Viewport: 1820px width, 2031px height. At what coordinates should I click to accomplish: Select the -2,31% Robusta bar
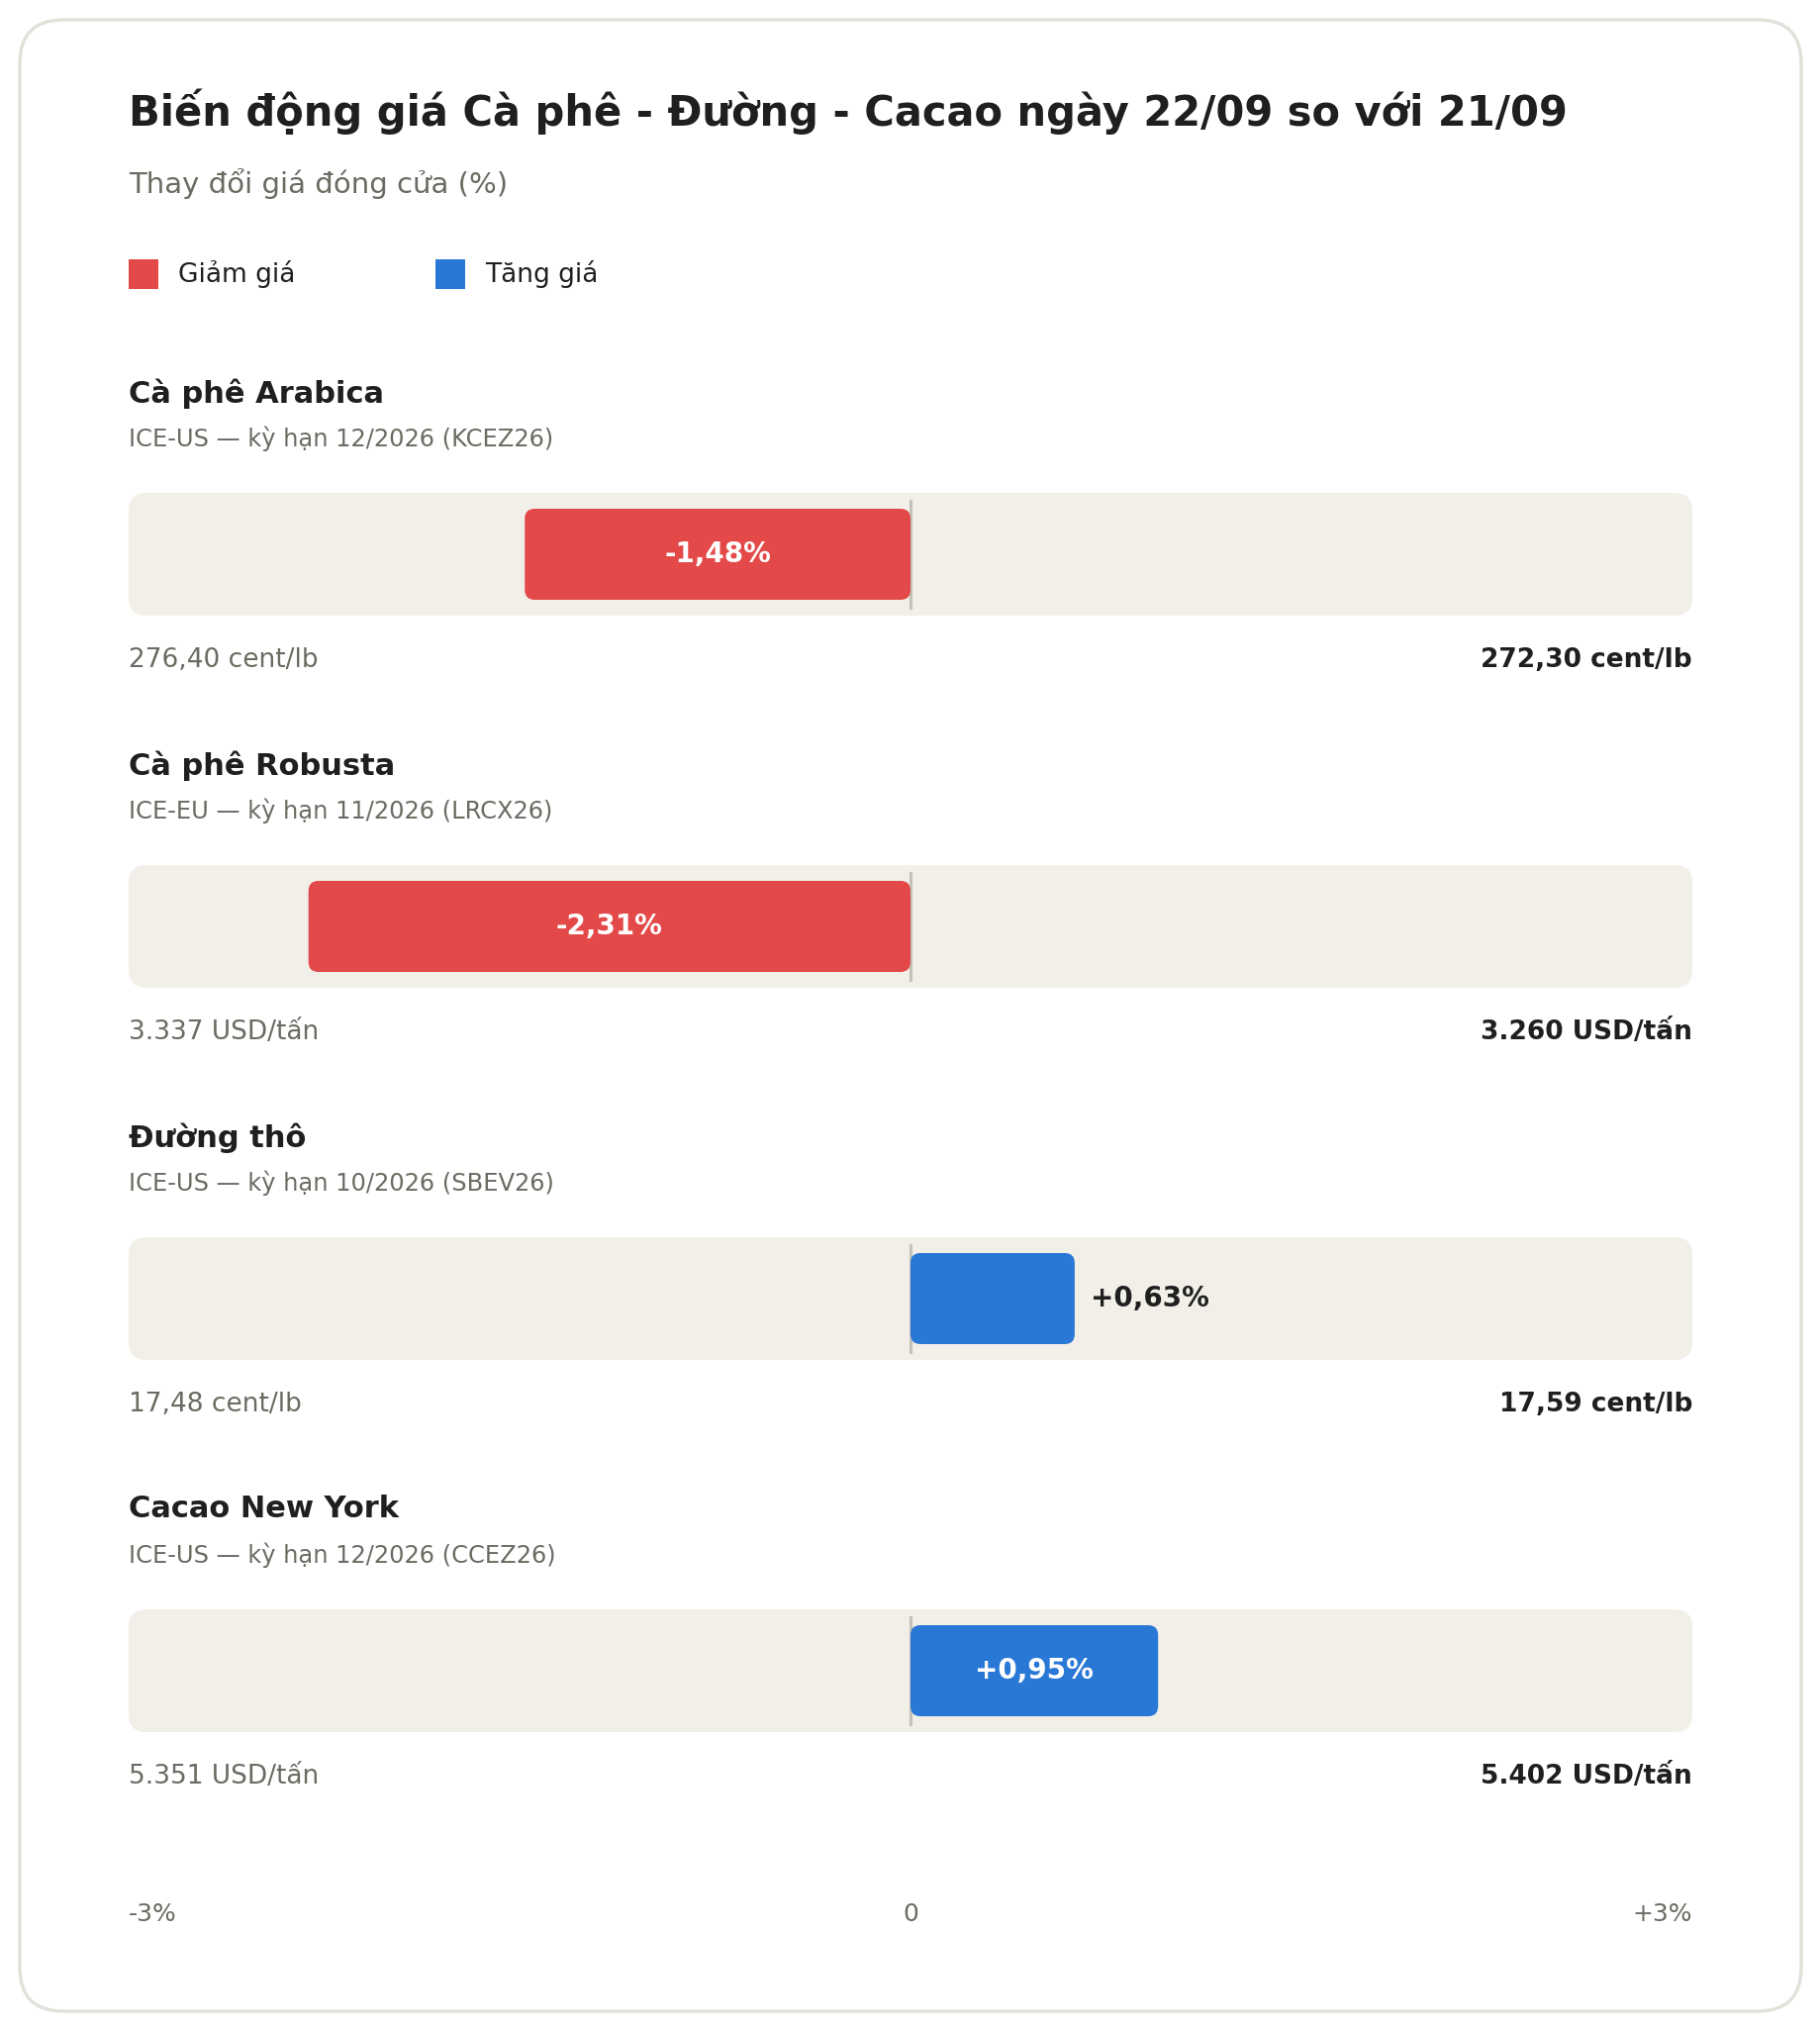point(610,926)
